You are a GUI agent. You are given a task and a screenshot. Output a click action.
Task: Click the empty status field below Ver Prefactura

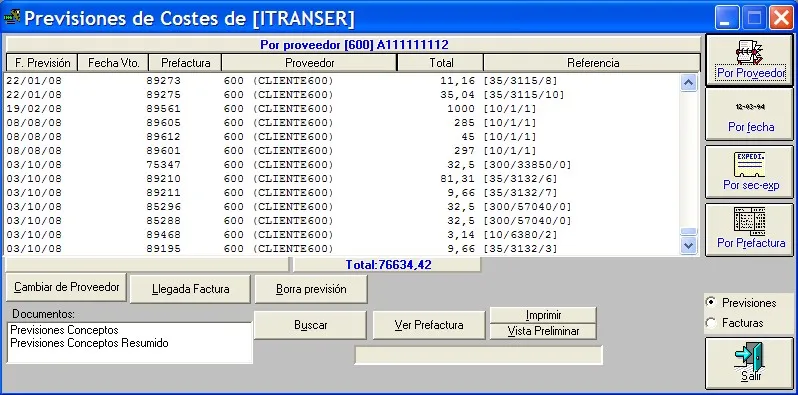click(478, 355)
